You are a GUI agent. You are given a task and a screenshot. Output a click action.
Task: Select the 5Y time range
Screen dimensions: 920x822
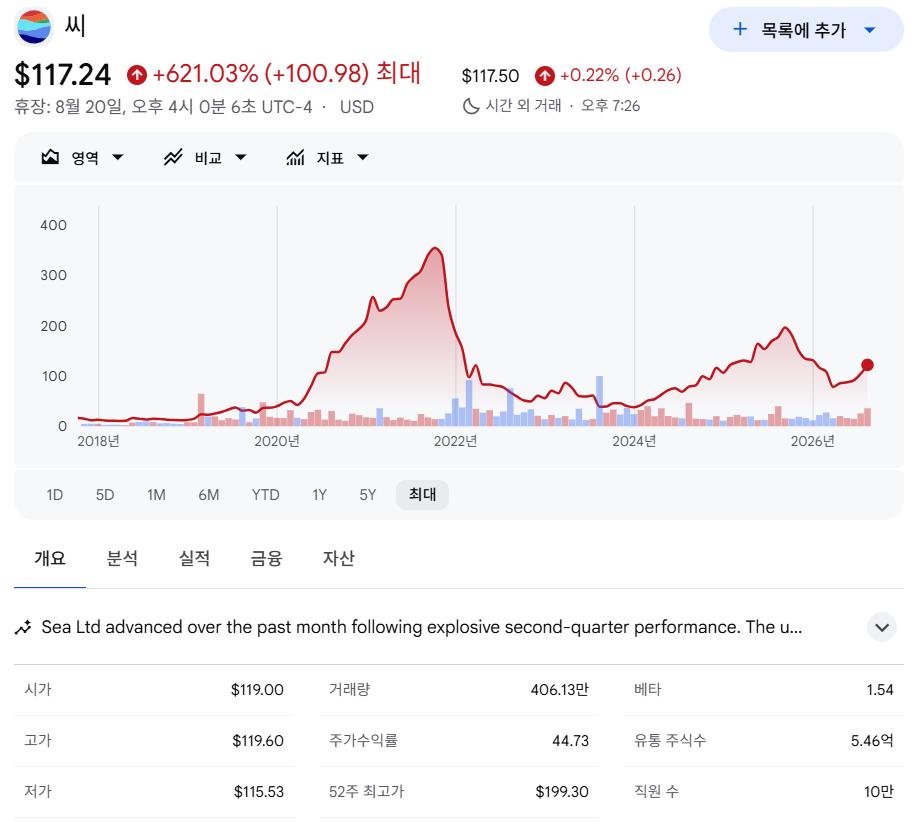click(x=368, y=495)
